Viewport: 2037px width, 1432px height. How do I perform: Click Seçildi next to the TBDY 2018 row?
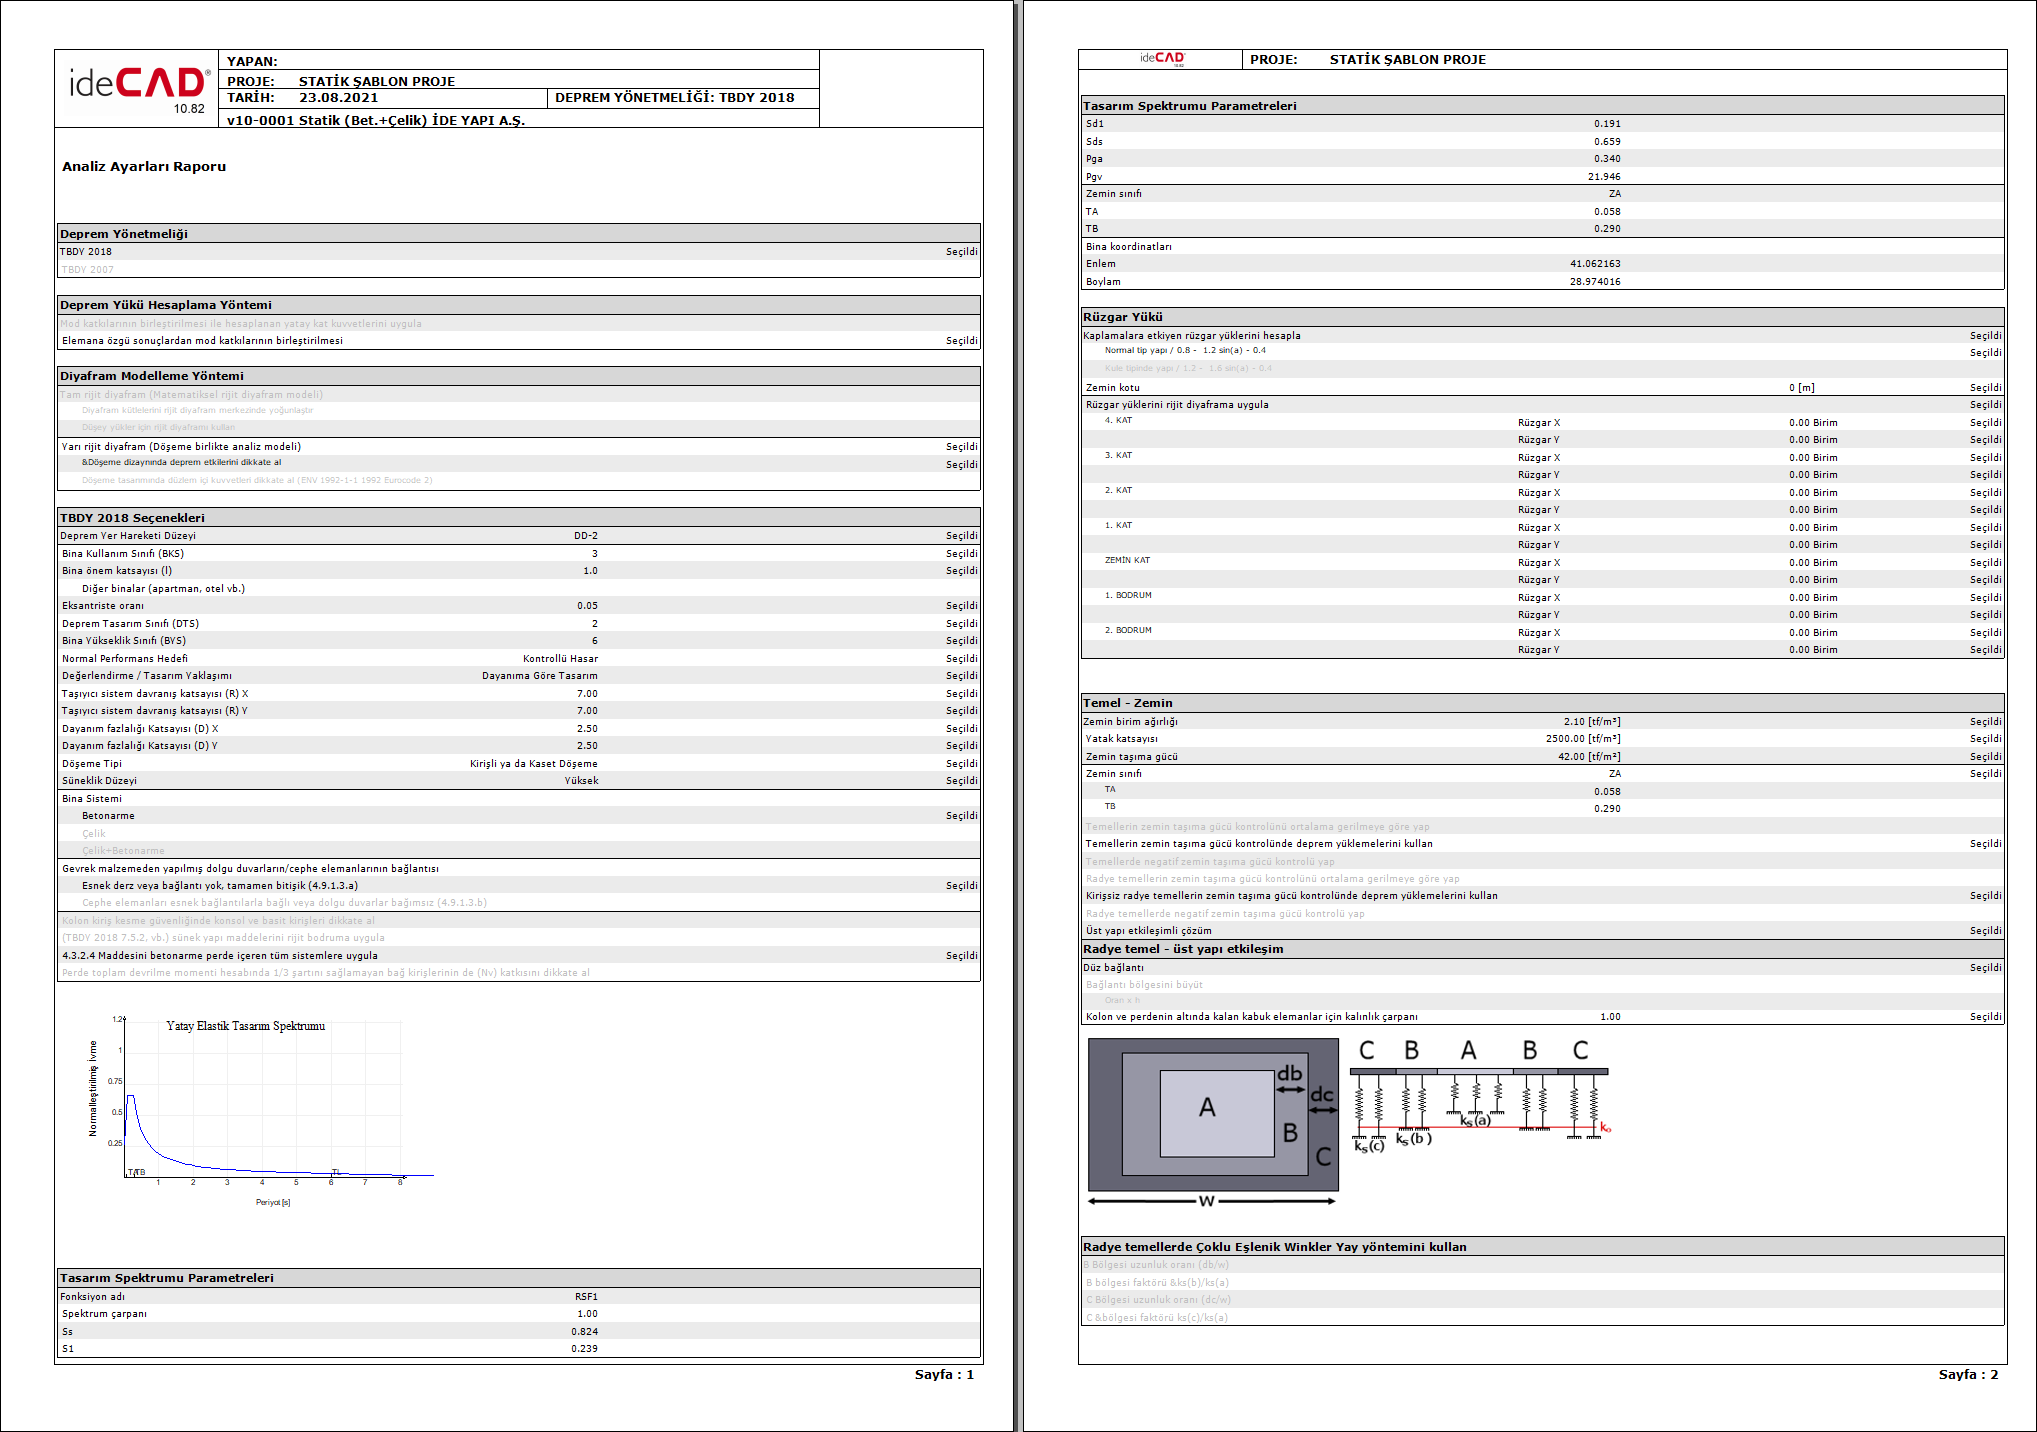click(961, 252)
